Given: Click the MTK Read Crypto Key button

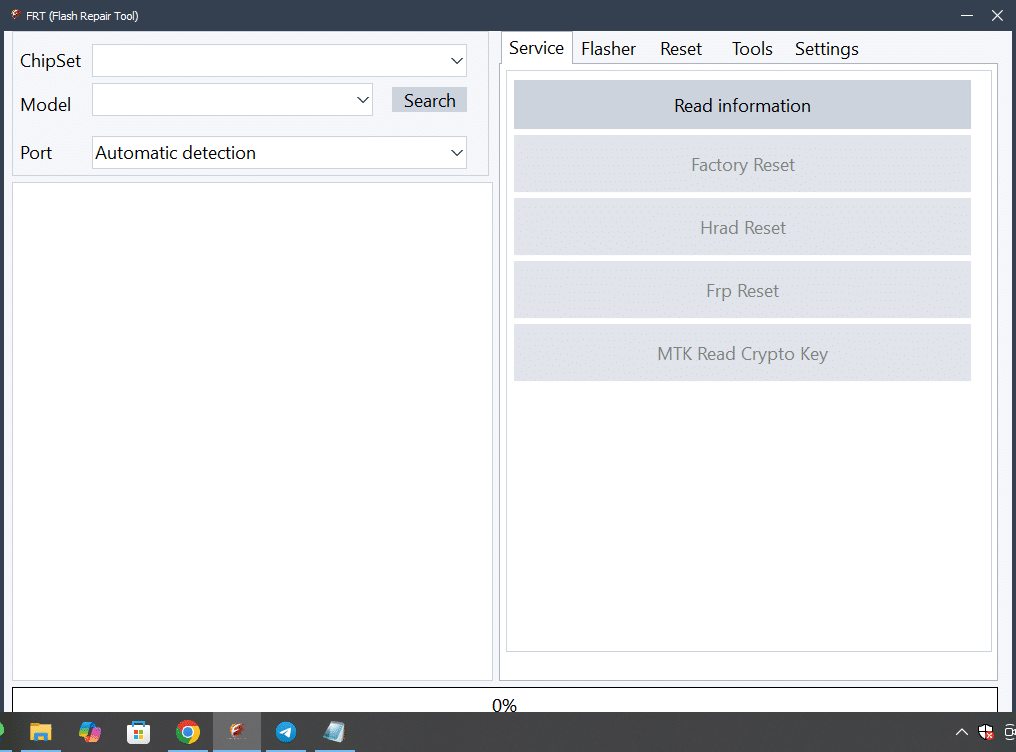Looking at the screenshot, I should (742, 353).
